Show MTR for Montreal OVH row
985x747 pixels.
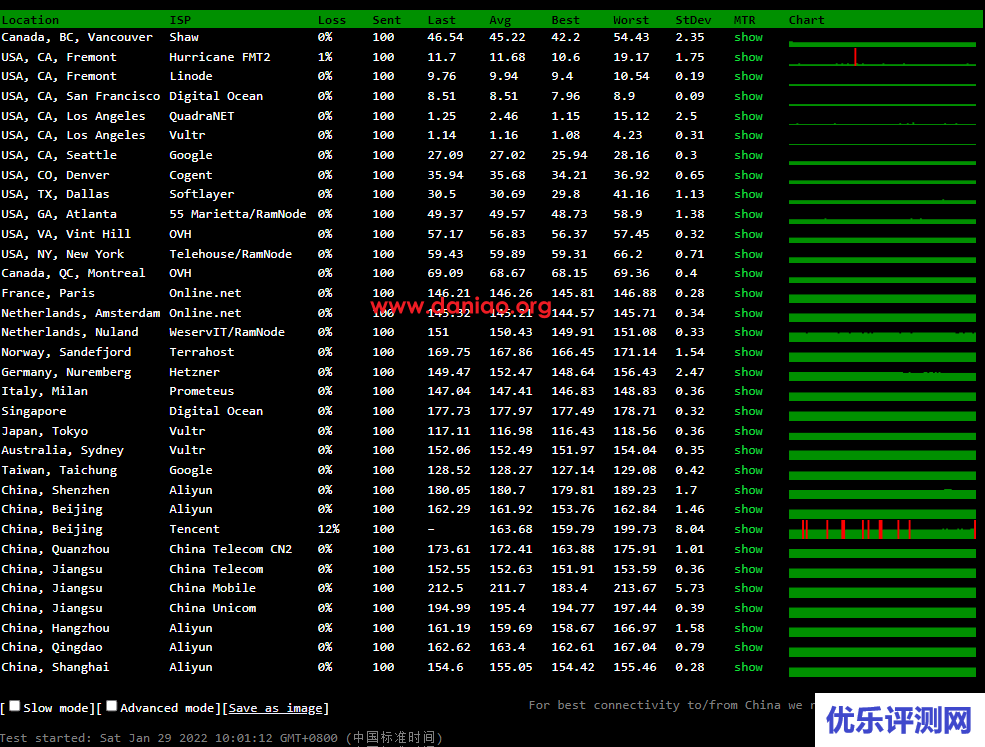748,273
